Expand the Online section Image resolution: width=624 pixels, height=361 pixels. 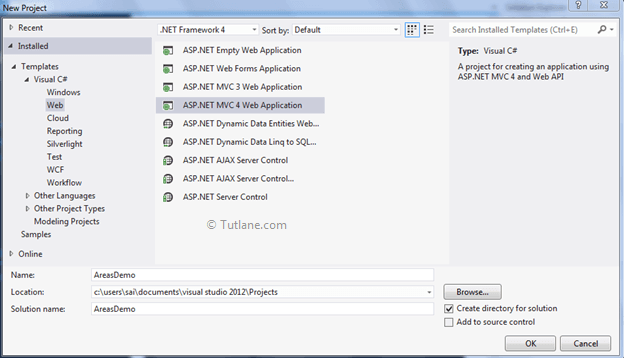coord(11,254)
